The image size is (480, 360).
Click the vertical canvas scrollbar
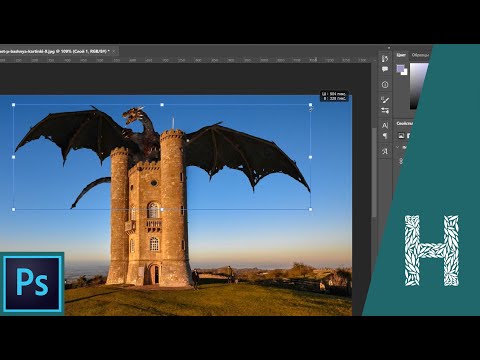[374, 172]
